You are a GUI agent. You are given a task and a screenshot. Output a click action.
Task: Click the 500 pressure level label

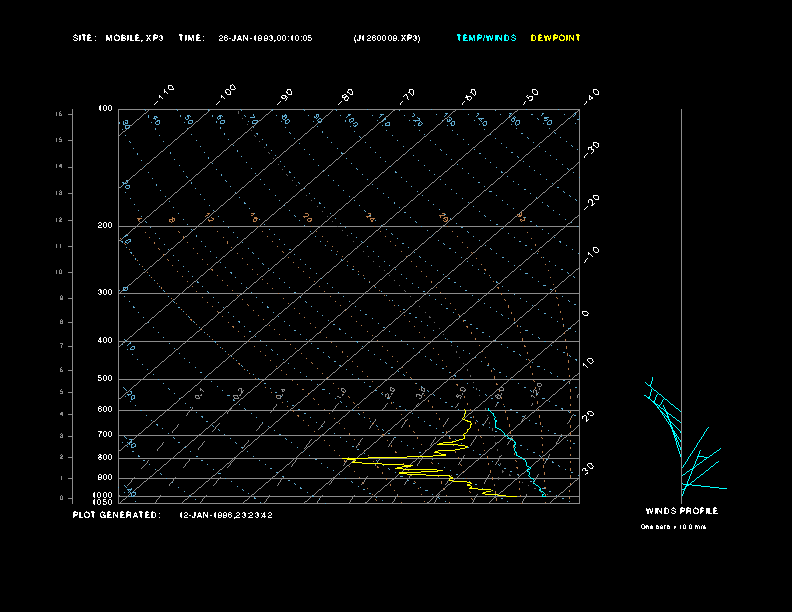(105, 378)
